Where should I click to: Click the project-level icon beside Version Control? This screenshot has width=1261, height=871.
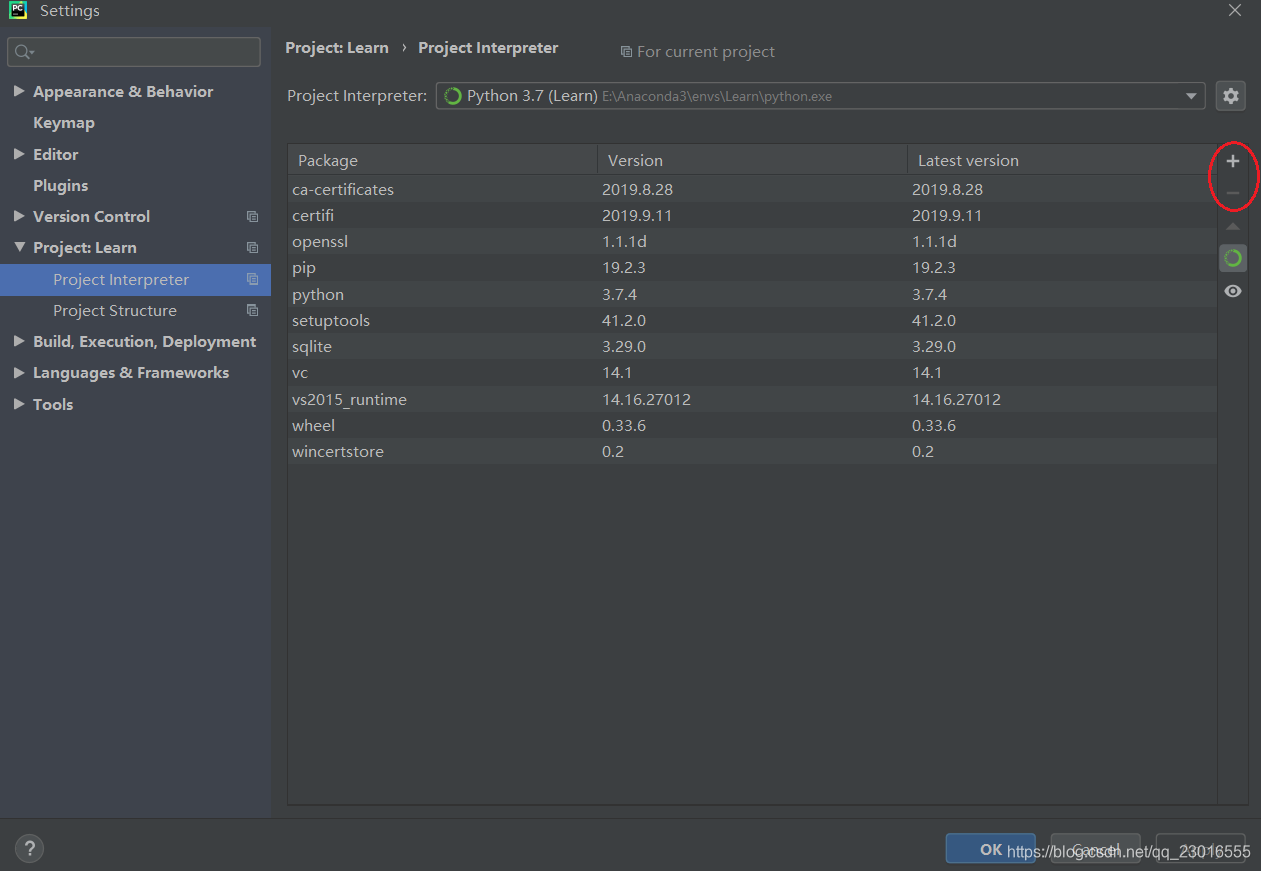[252, 217]
